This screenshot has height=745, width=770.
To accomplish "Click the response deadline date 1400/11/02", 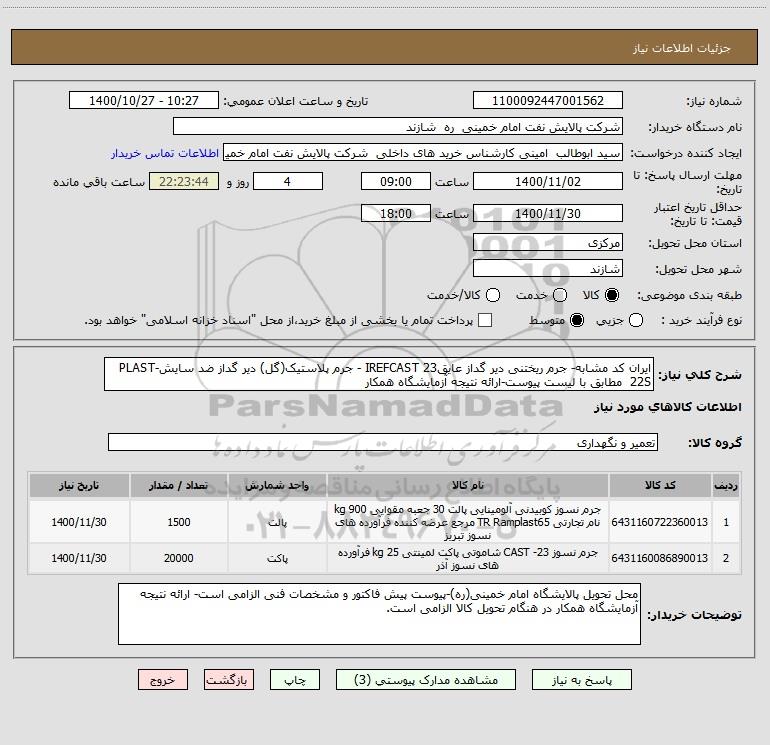I will coord(548,182).
